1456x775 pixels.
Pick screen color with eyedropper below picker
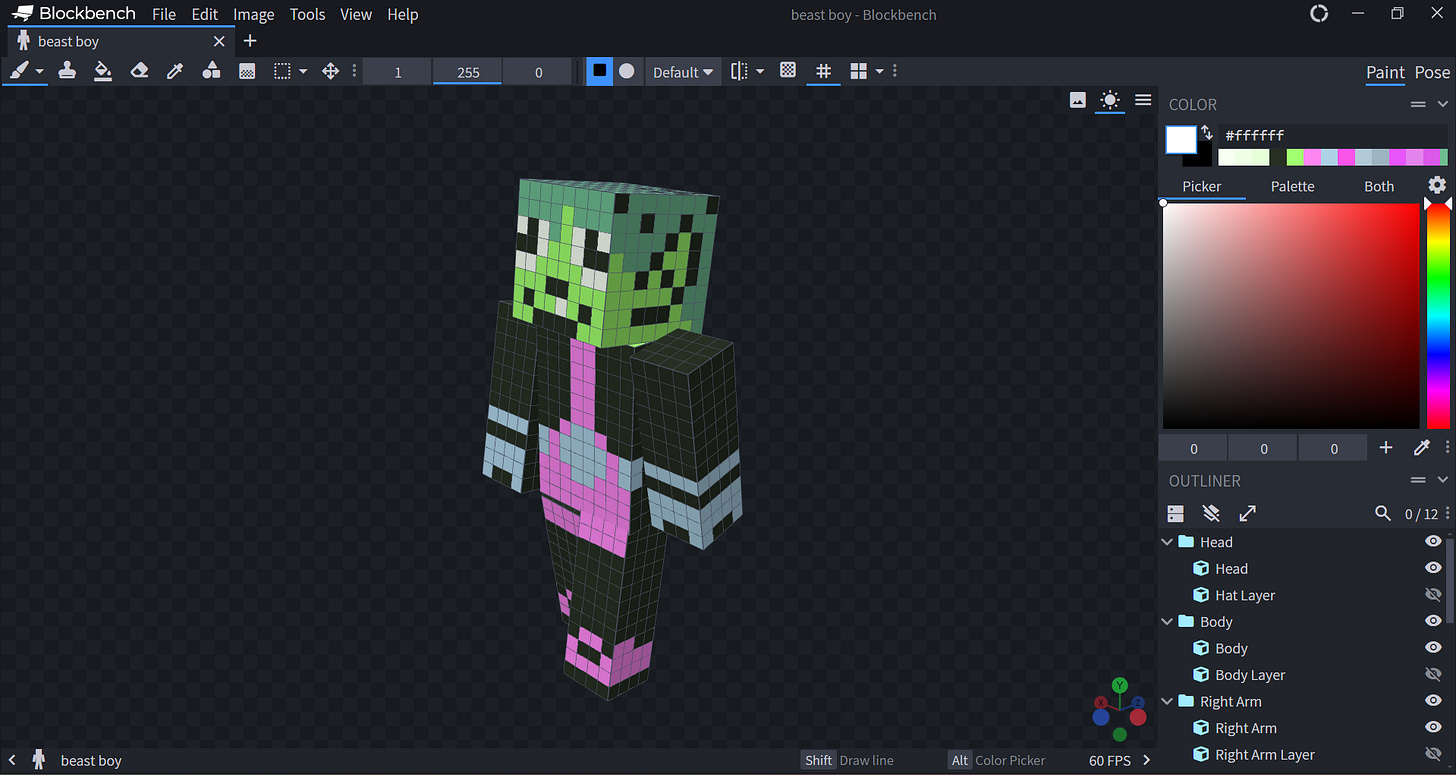pyautogui.click(x=1421, y=448)
